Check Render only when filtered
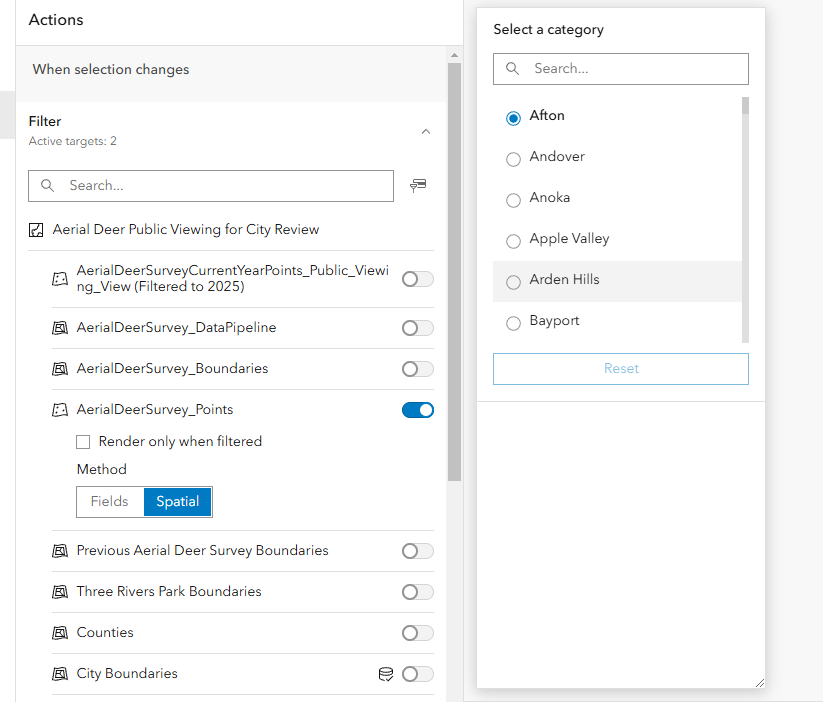823x702 pixels. 84,442
